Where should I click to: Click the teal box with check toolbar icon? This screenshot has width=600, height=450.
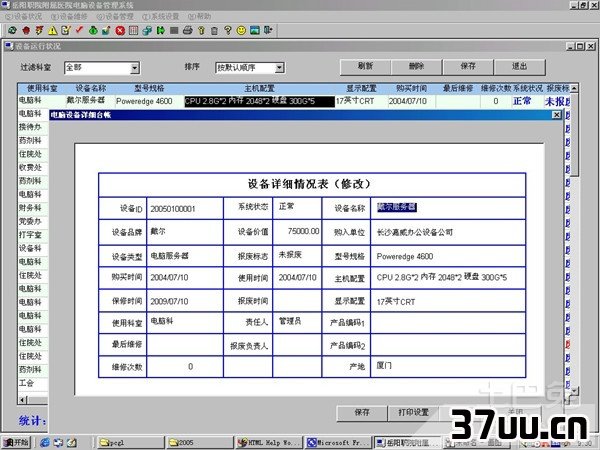tap(106, 30)
